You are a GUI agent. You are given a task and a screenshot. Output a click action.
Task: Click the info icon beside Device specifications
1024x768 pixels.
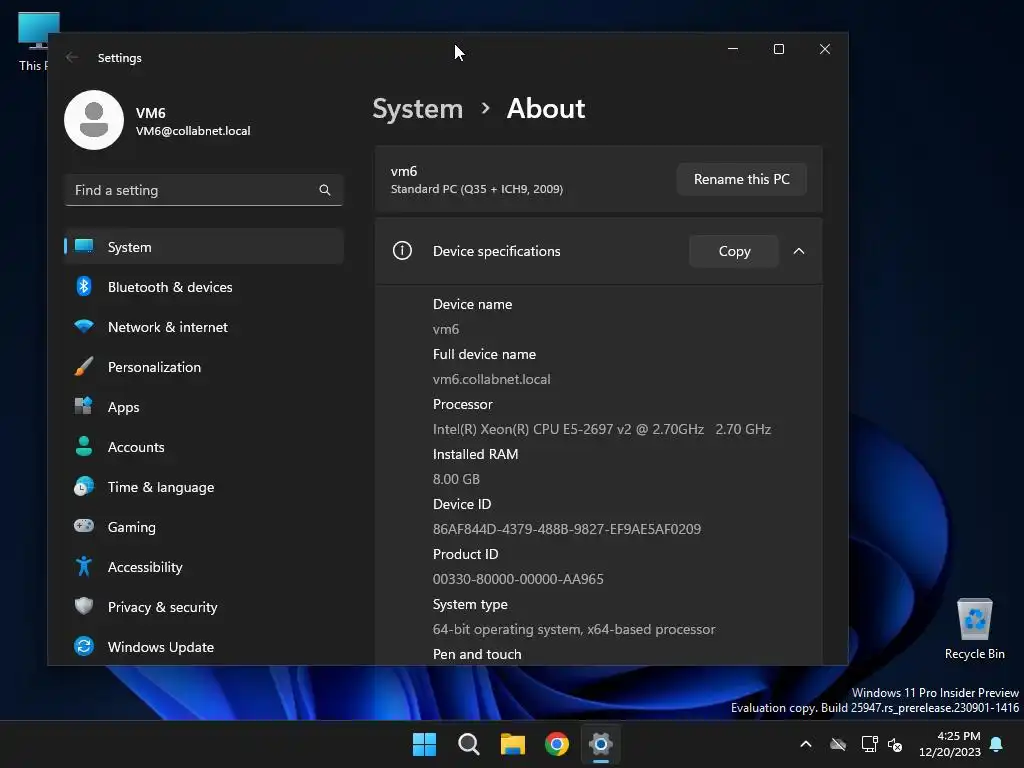(402, 251)
